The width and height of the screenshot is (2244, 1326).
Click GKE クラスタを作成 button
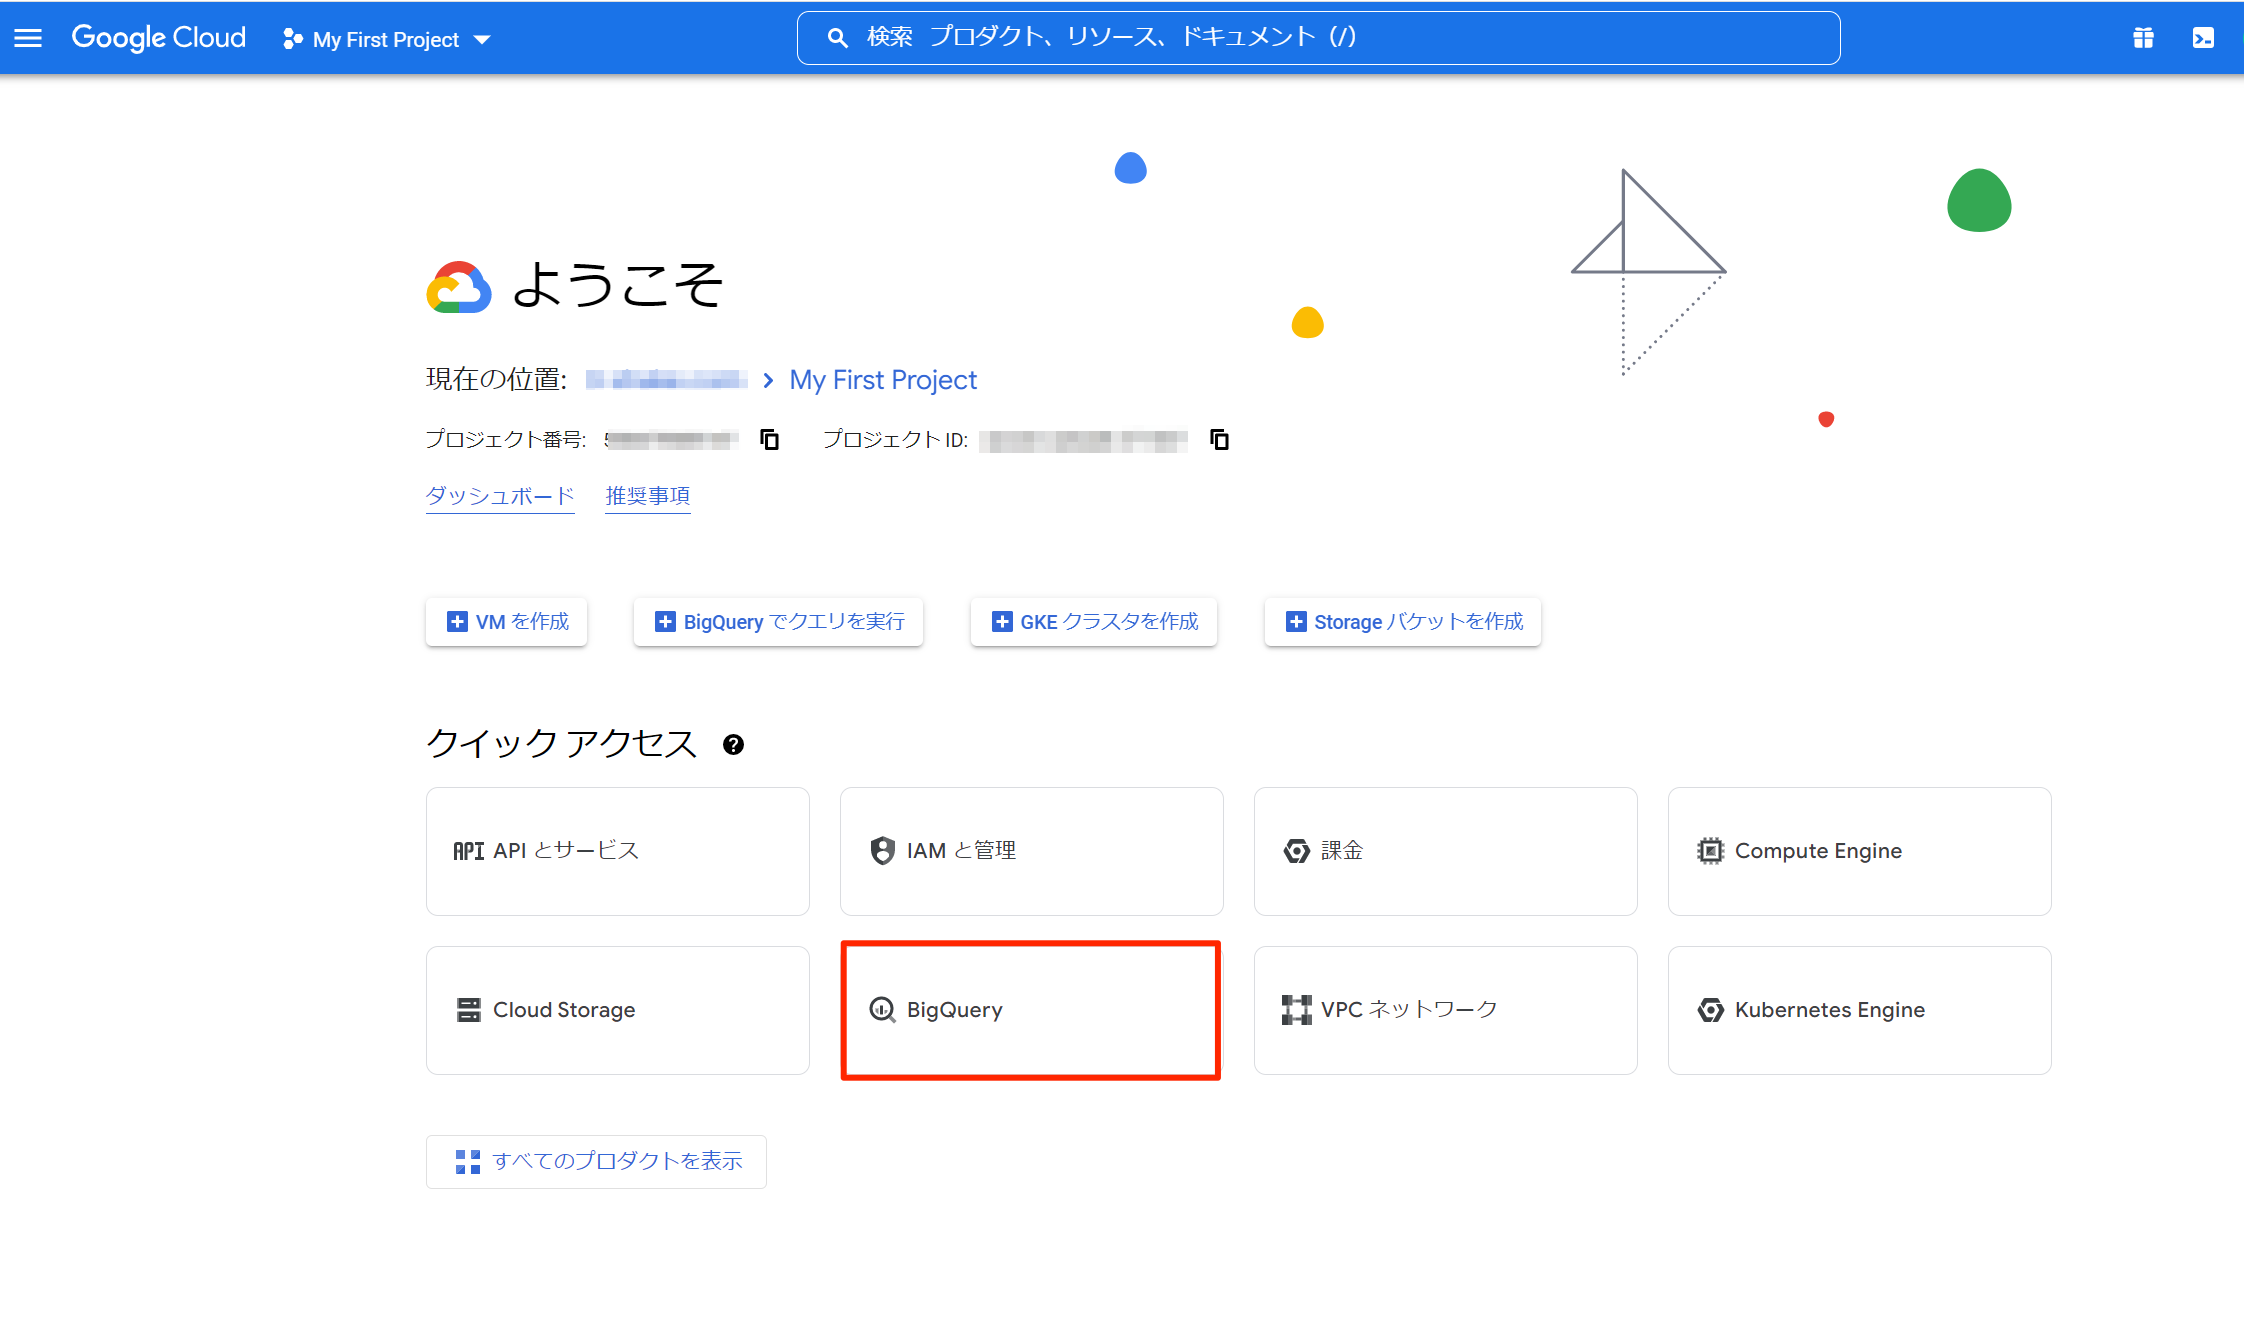click(x=1094, y=622)
